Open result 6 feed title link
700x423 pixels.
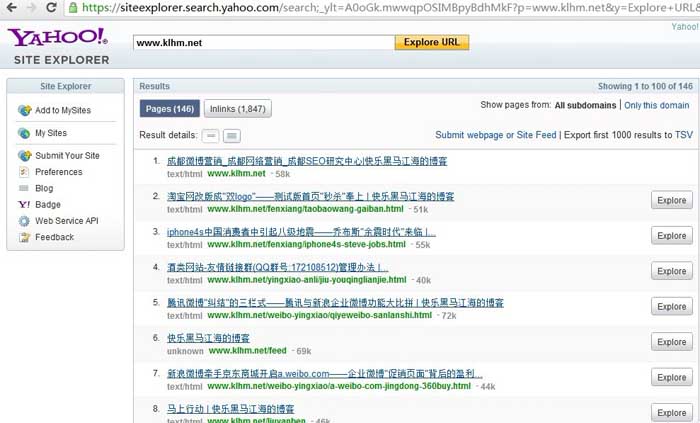tap(208, 338)
